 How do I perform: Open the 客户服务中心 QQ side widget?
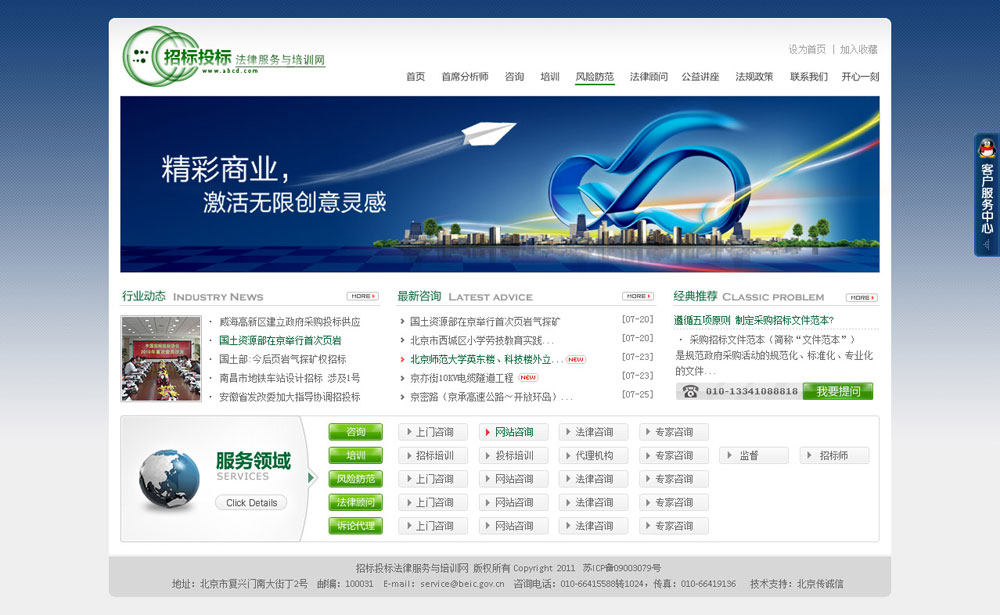[x=986, y=195]
